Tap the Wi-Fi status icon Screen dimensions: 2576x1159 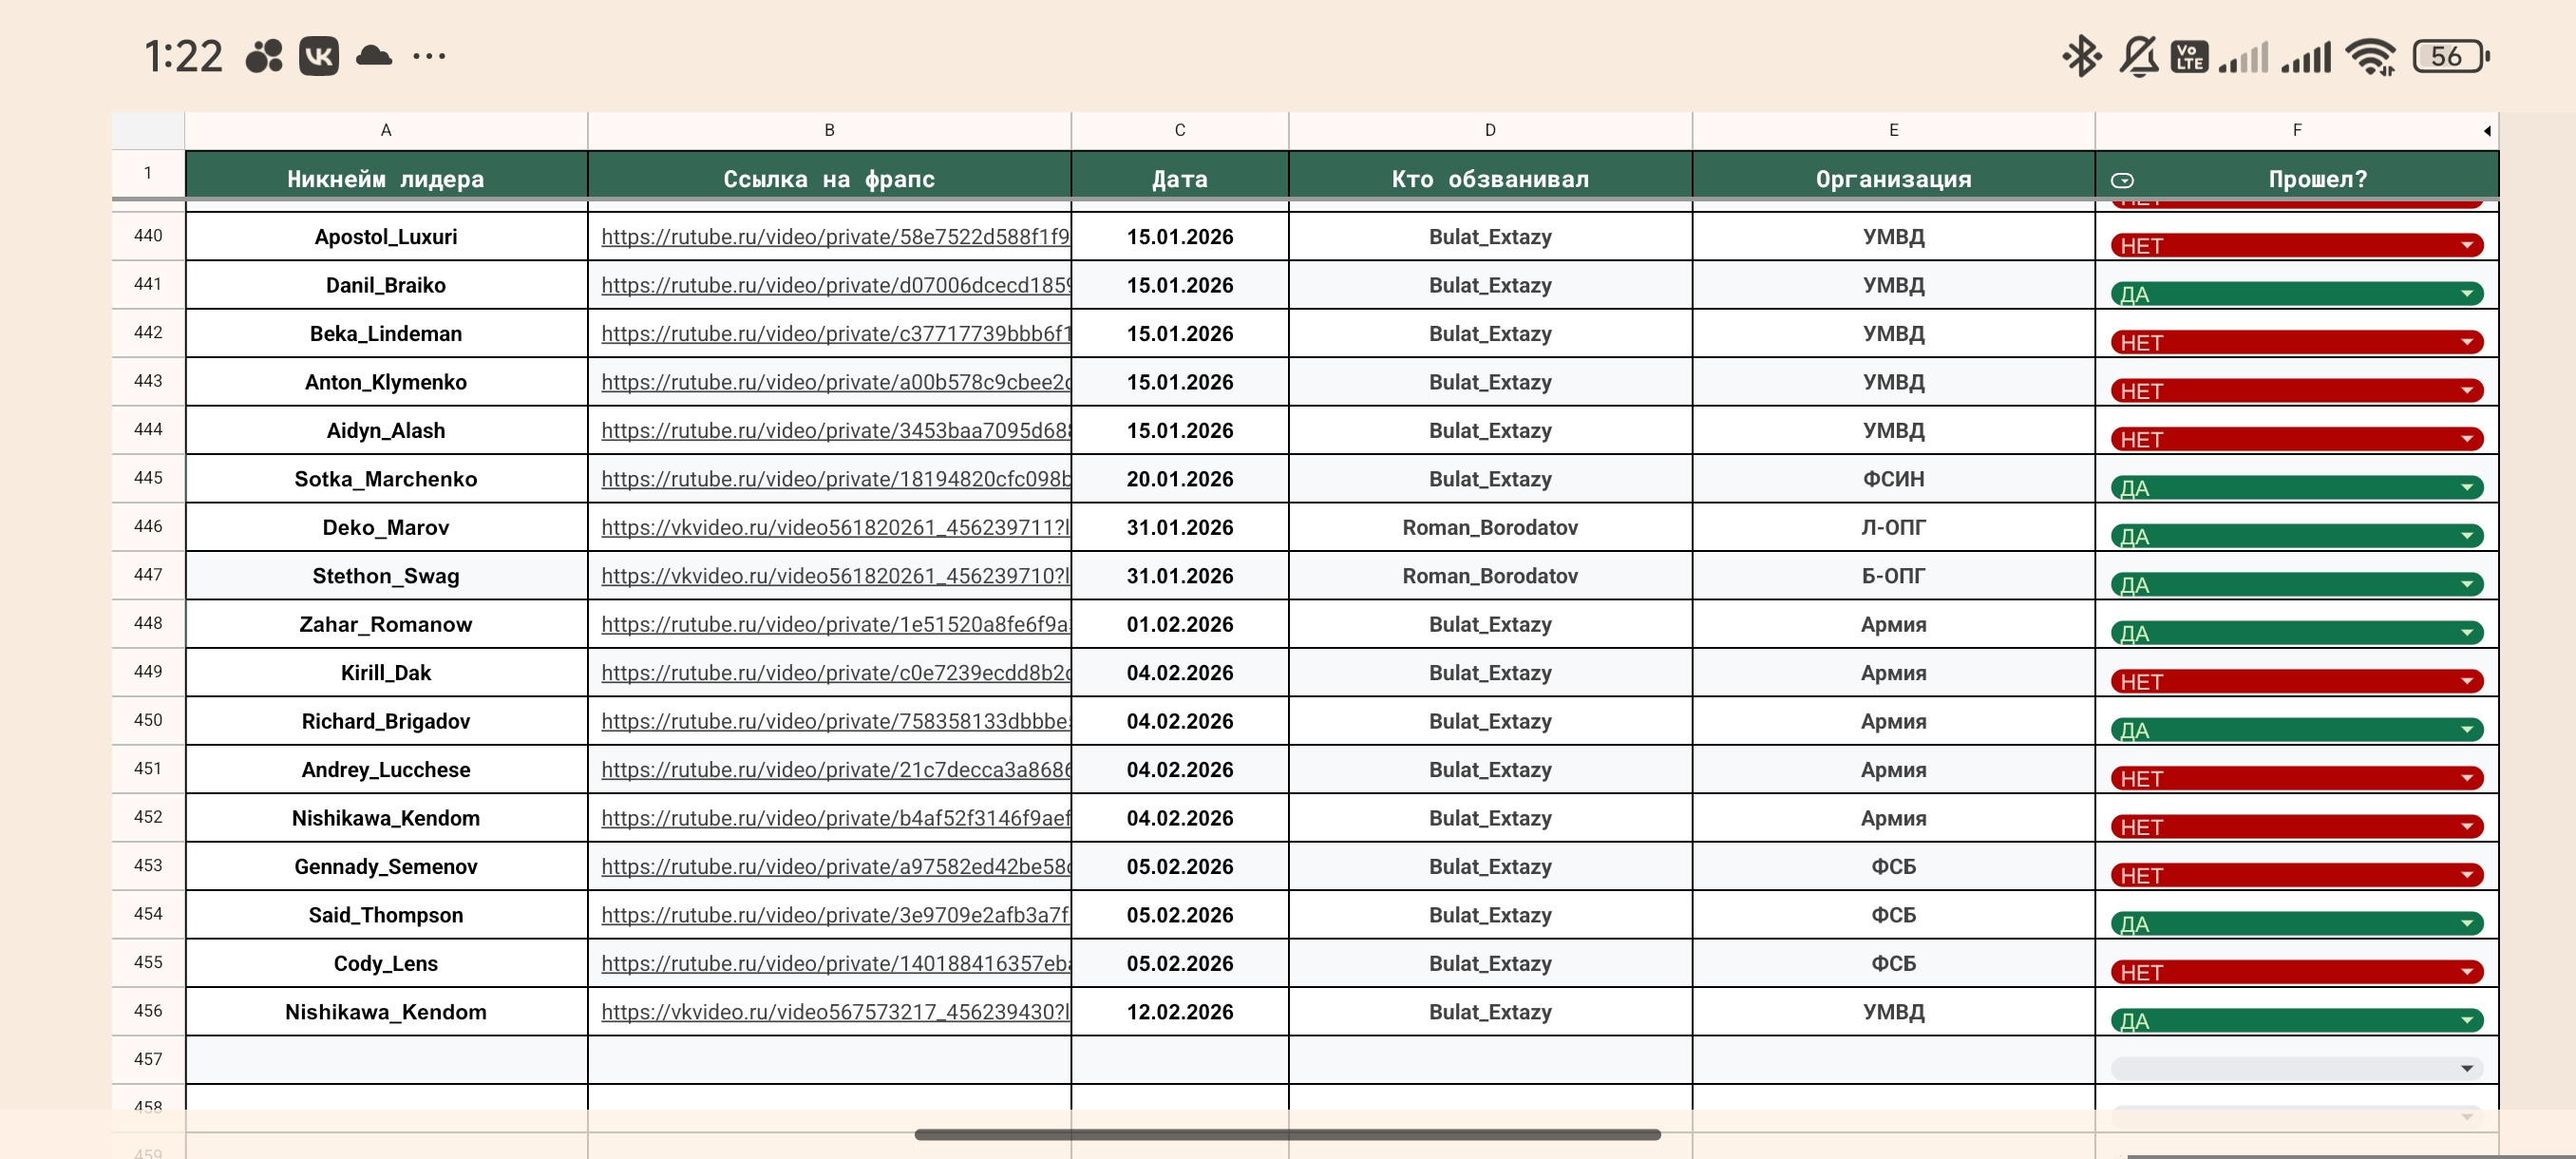point(2370,56)
